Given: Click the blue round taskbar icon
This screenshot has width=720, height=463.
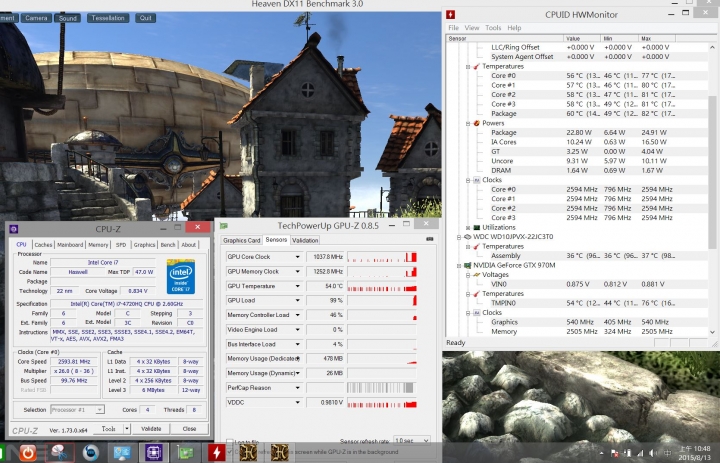Looking at the screenshot, I should pos(90,453).
